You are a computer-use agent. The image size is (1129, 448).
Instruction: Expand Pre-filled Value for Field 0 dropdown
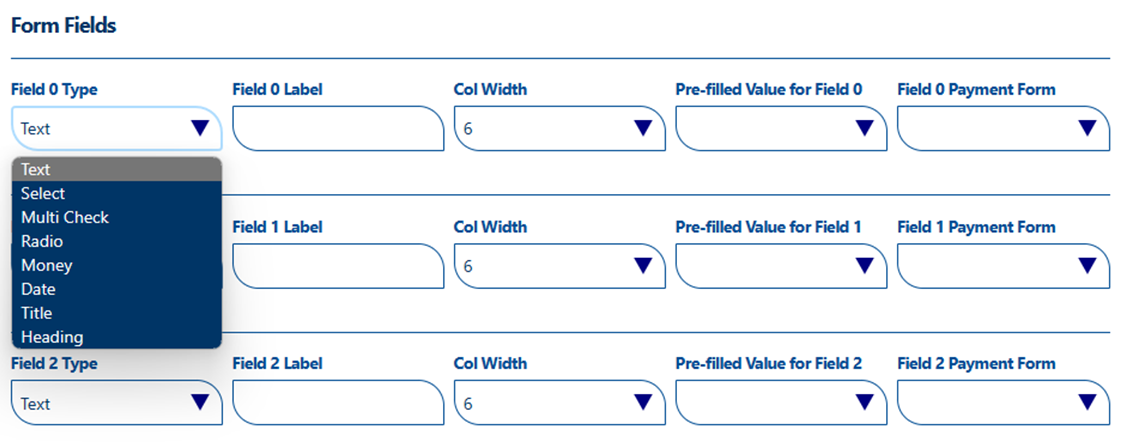(x=781, y=128)
